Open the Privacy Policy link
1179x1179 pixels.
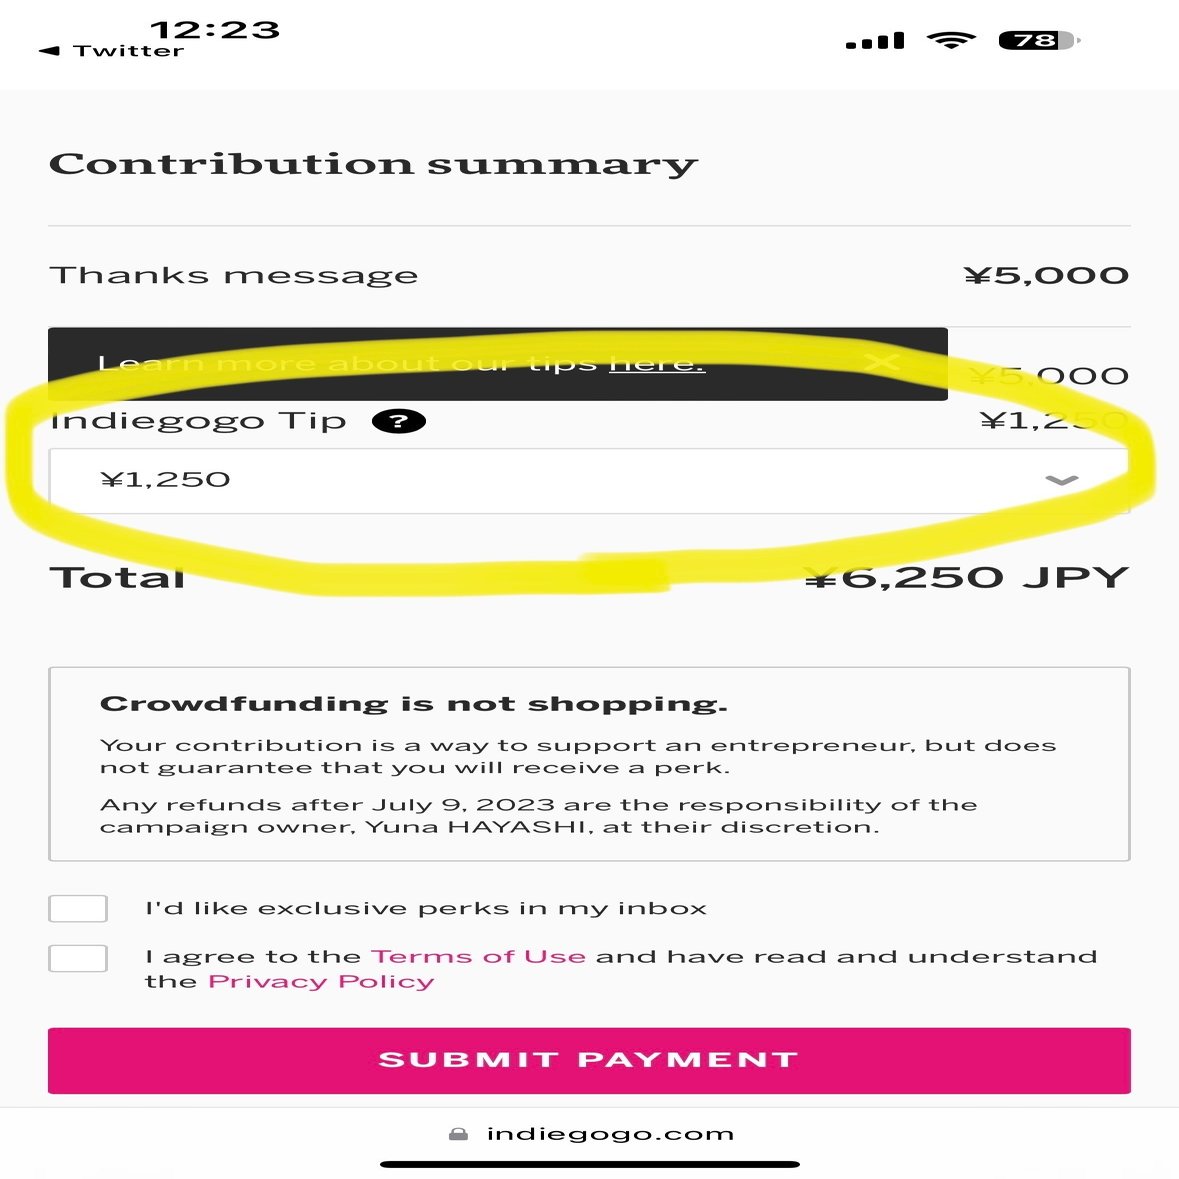(321, 981)
